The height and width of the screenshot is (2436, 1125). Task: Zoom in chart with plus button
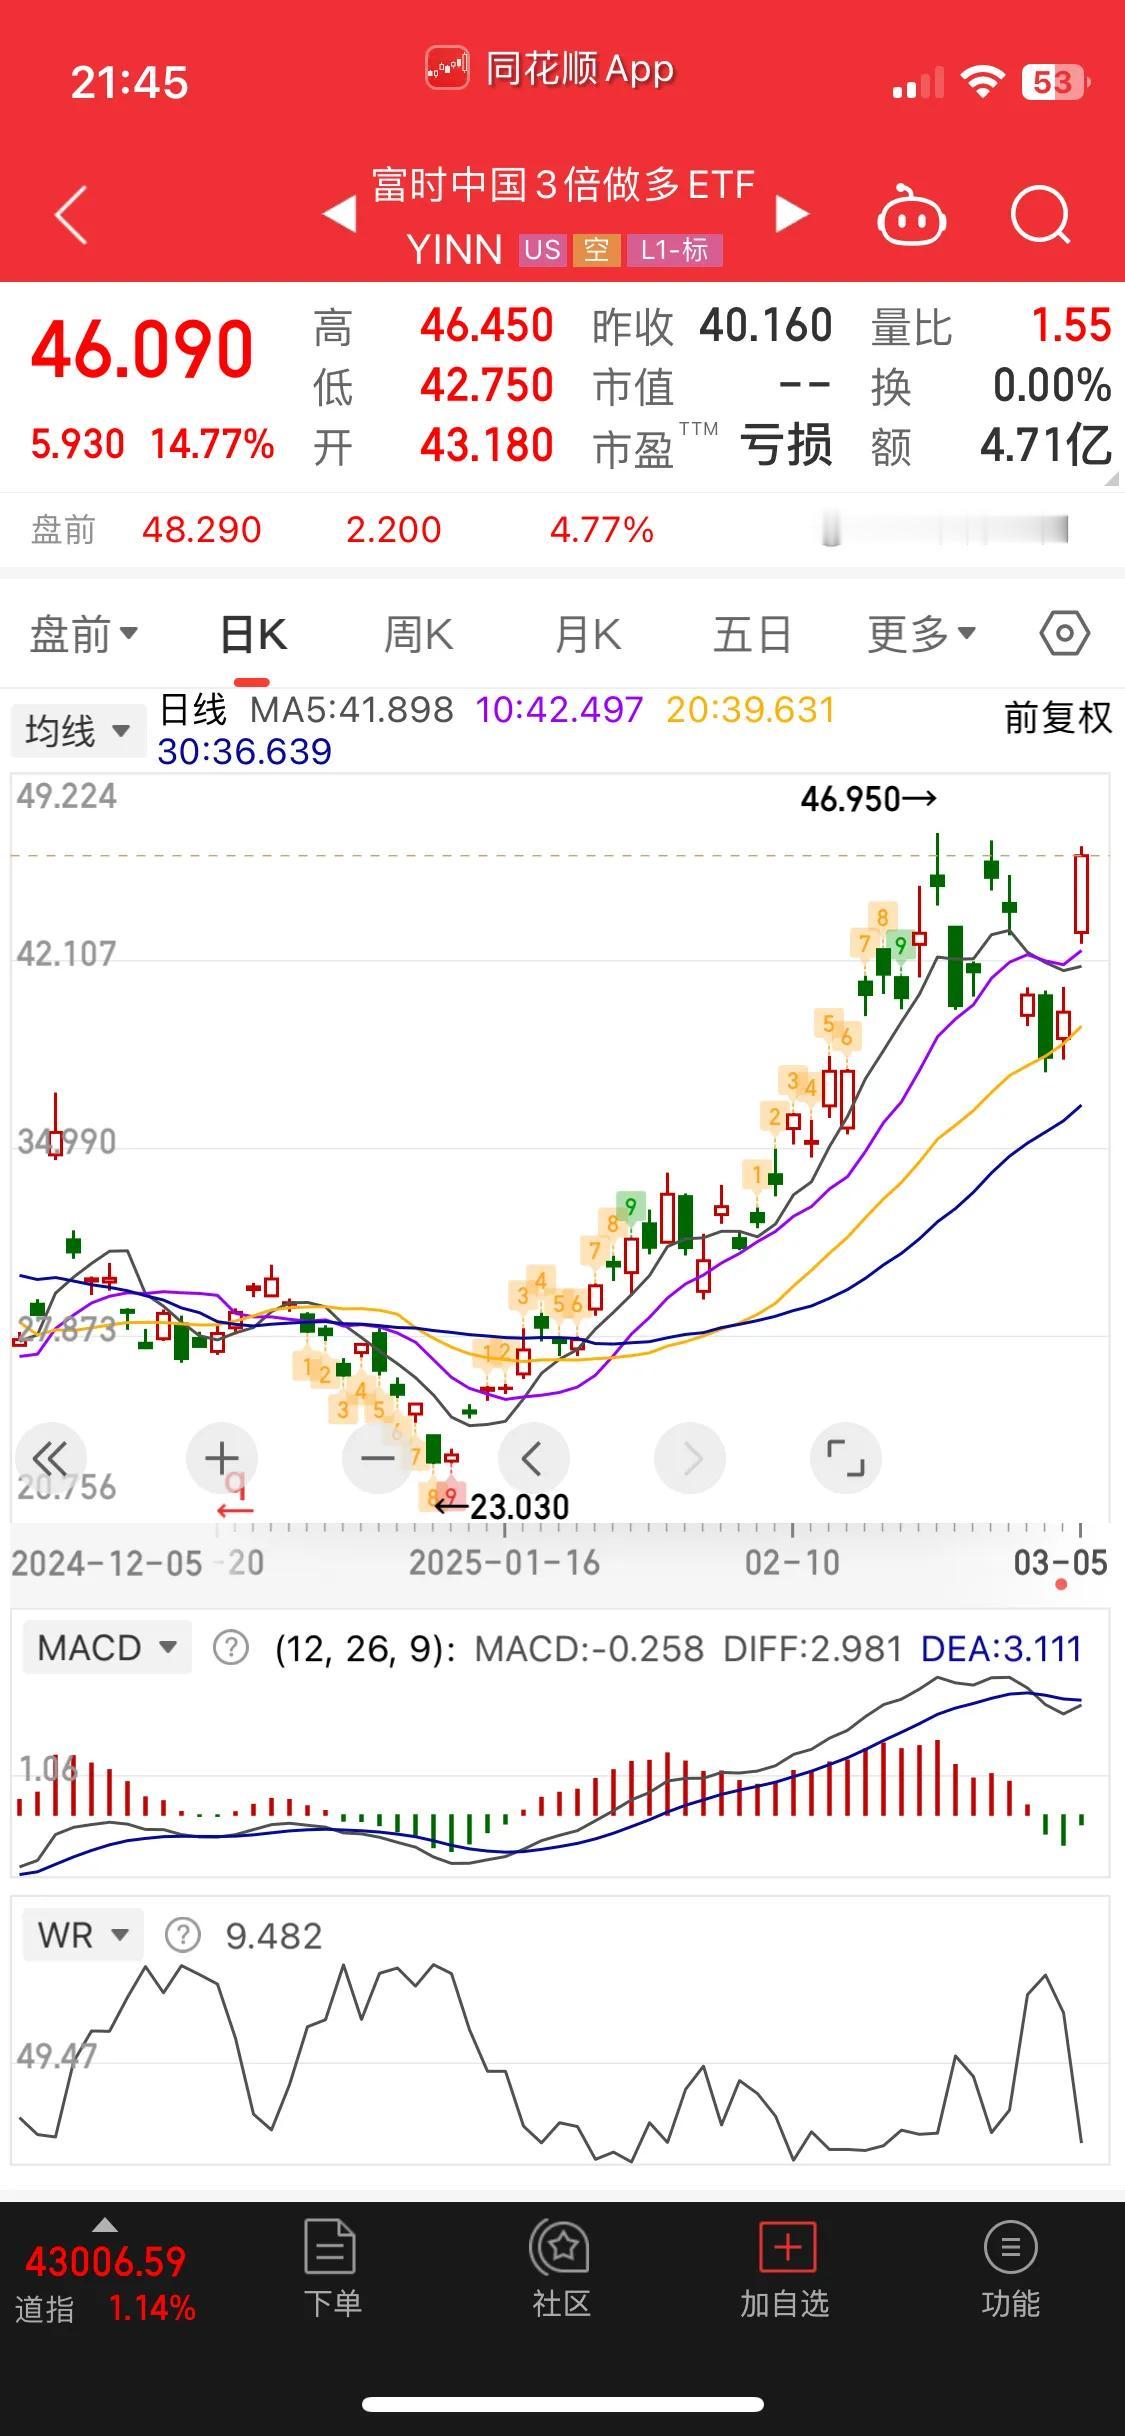(x=221, y=1459)
